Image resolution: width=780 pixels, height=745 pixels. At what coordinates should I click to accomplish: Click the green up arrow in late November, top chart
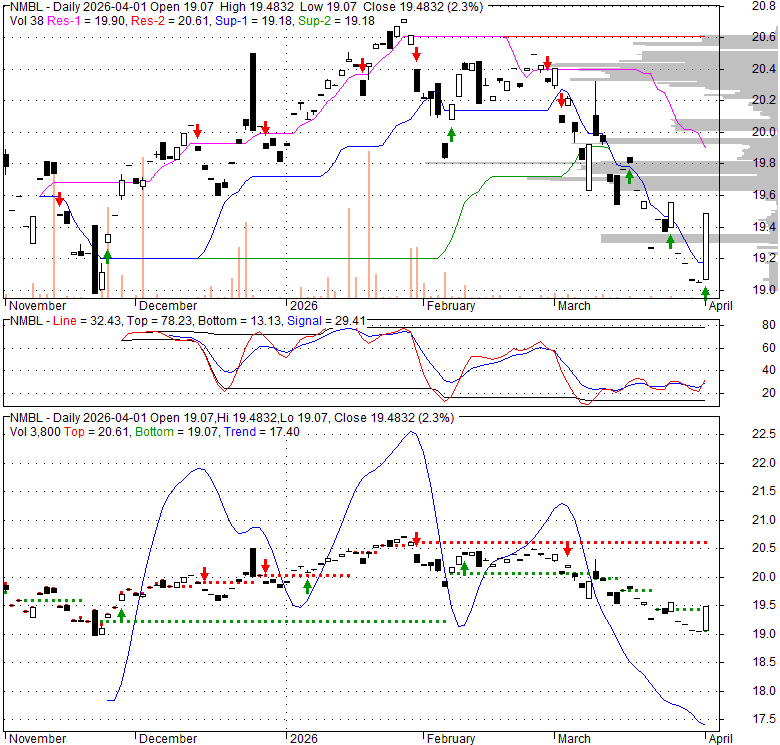tap(107, 255)
